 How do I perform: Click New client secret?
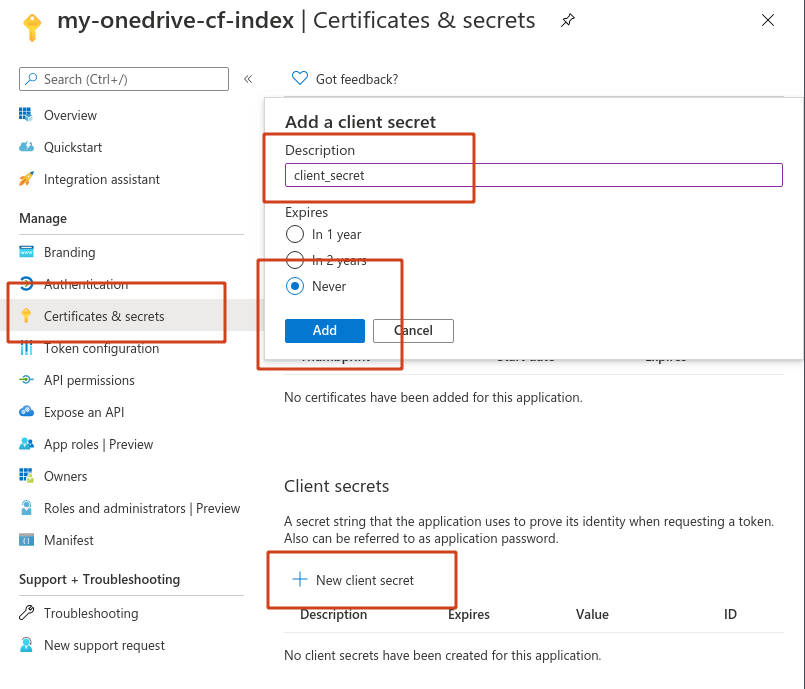point(365,580)
